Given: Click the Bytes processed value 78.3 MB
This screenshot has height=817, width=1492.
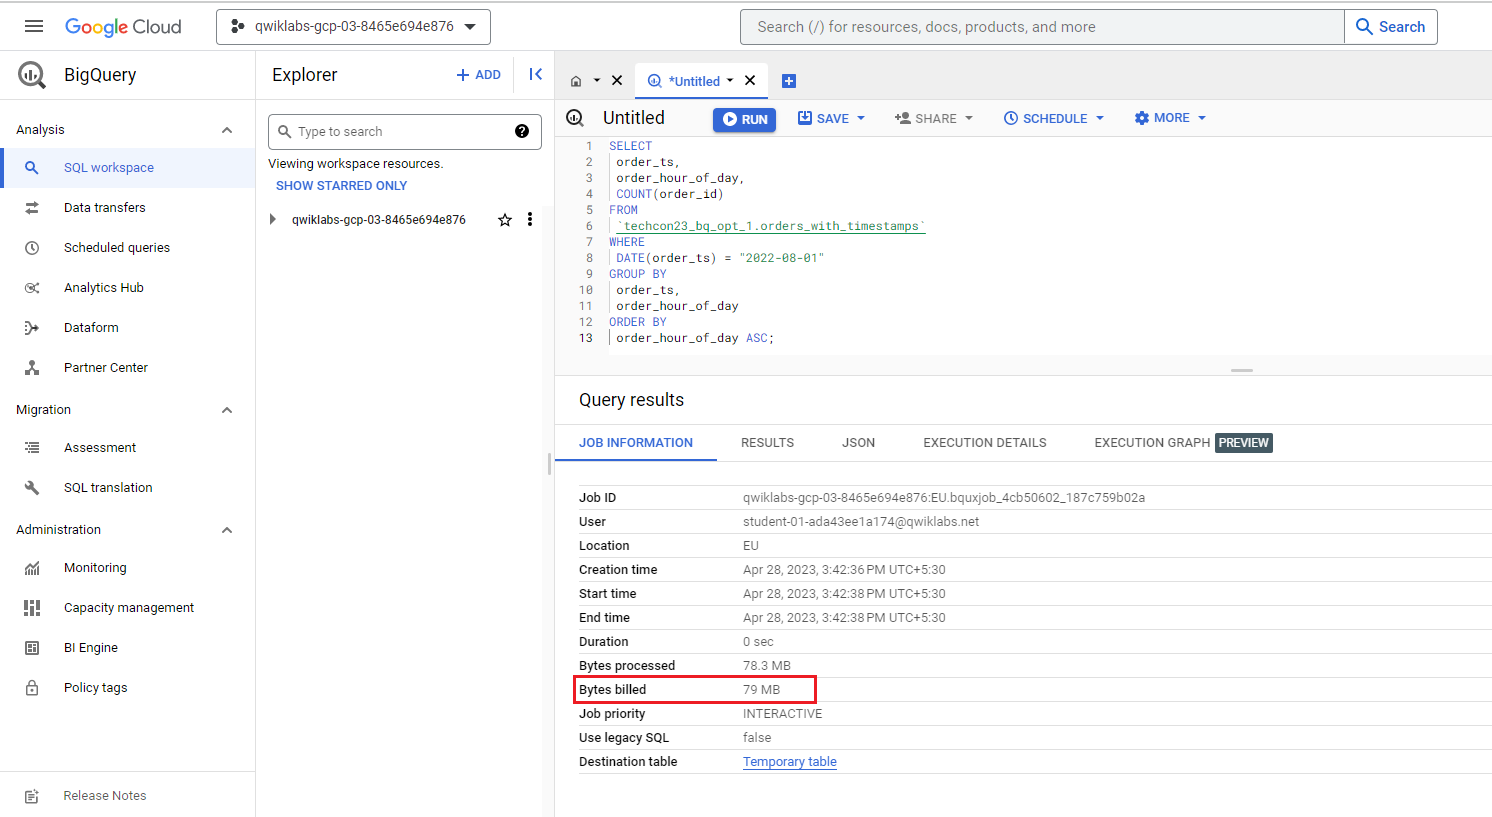Looking at the screenshot, I should pyautogui.click(x=767, y=666).
